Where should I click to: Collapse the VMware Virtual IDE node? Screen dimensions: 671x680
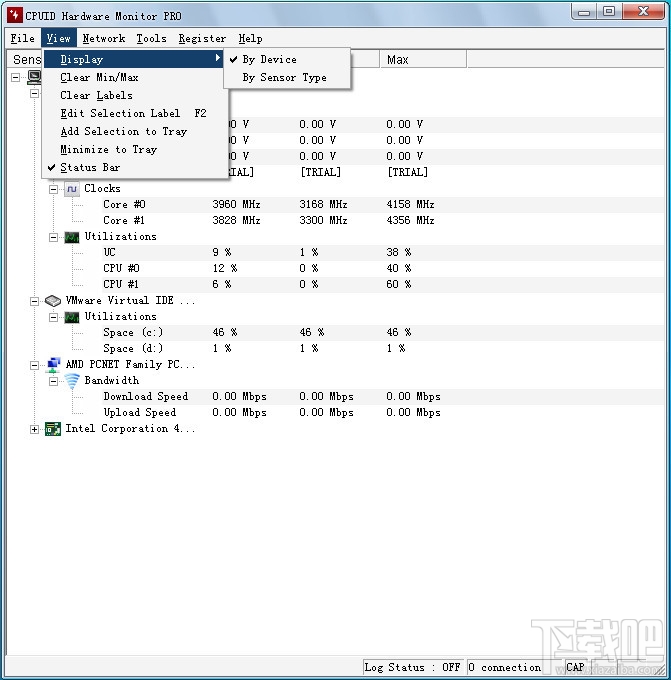pos(34,301)
